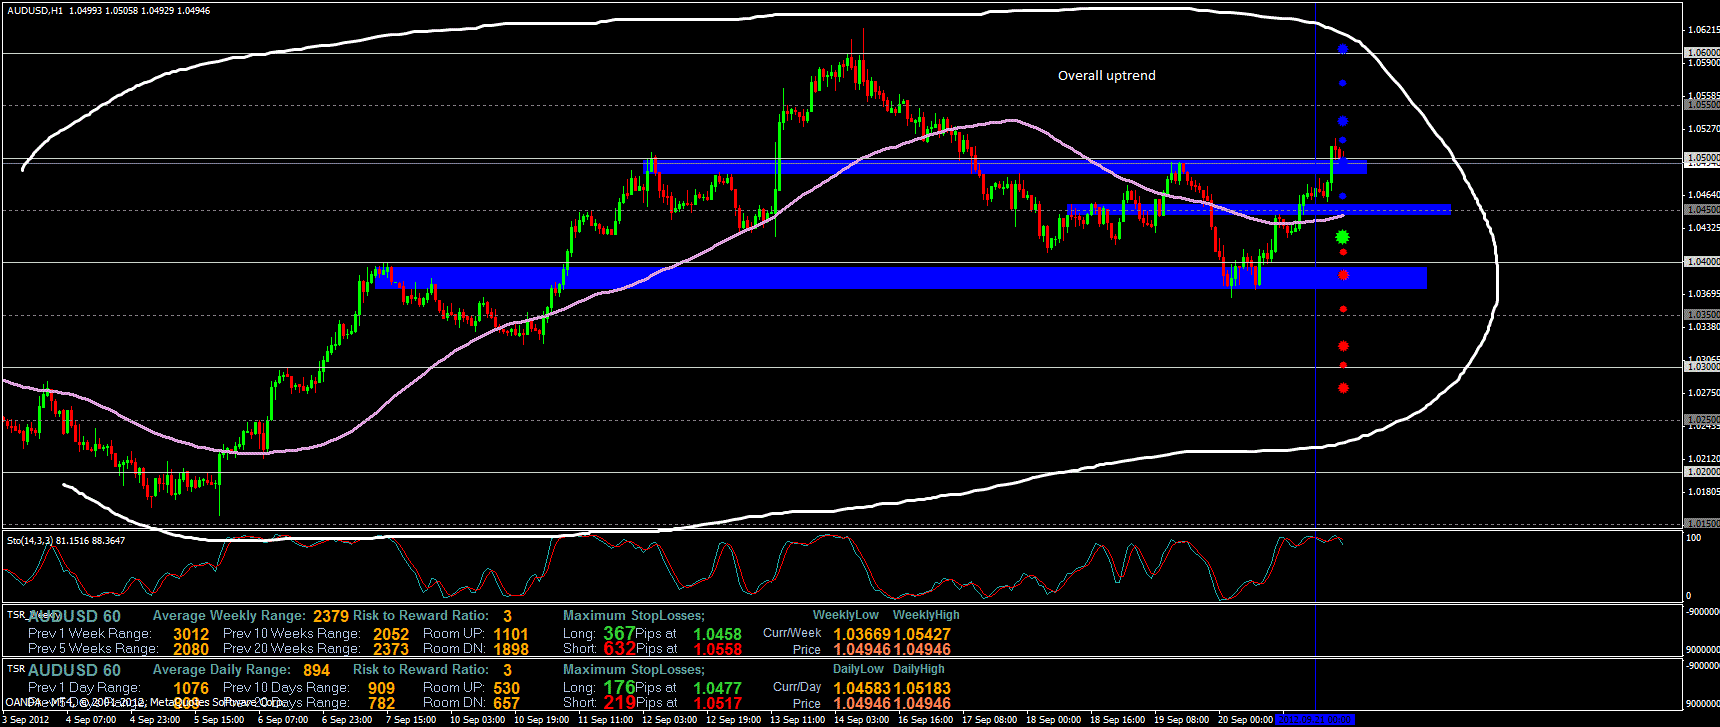
Task: Click the TSR label in weekly panel
Action: (15, 615)
